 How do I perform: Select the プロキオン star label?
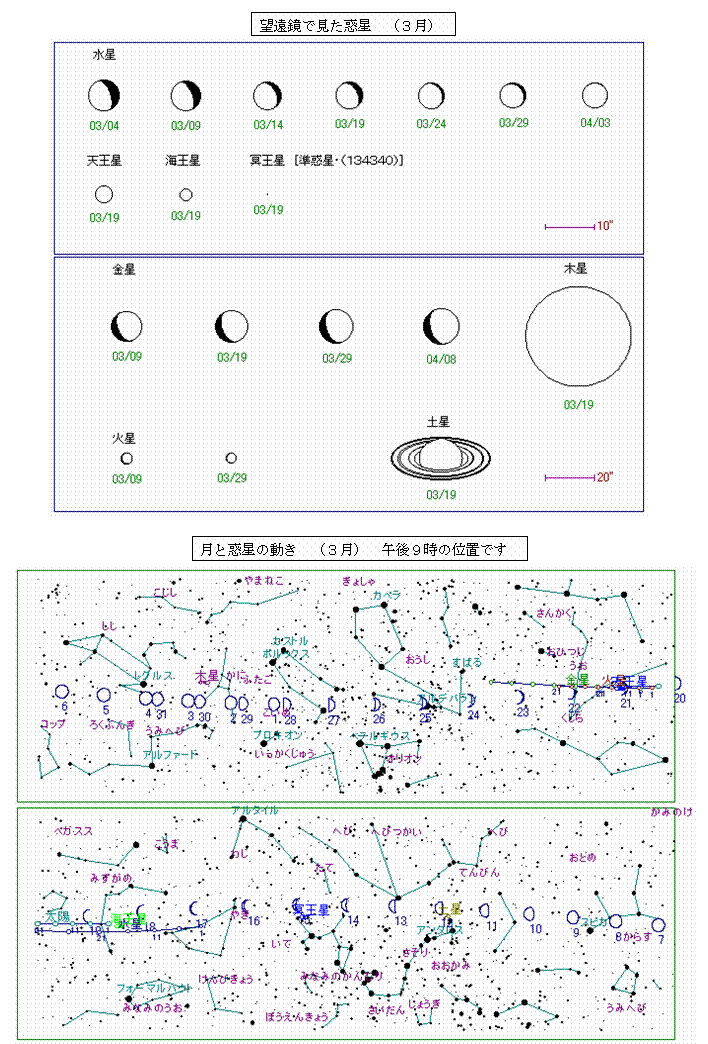click(277, 735)
